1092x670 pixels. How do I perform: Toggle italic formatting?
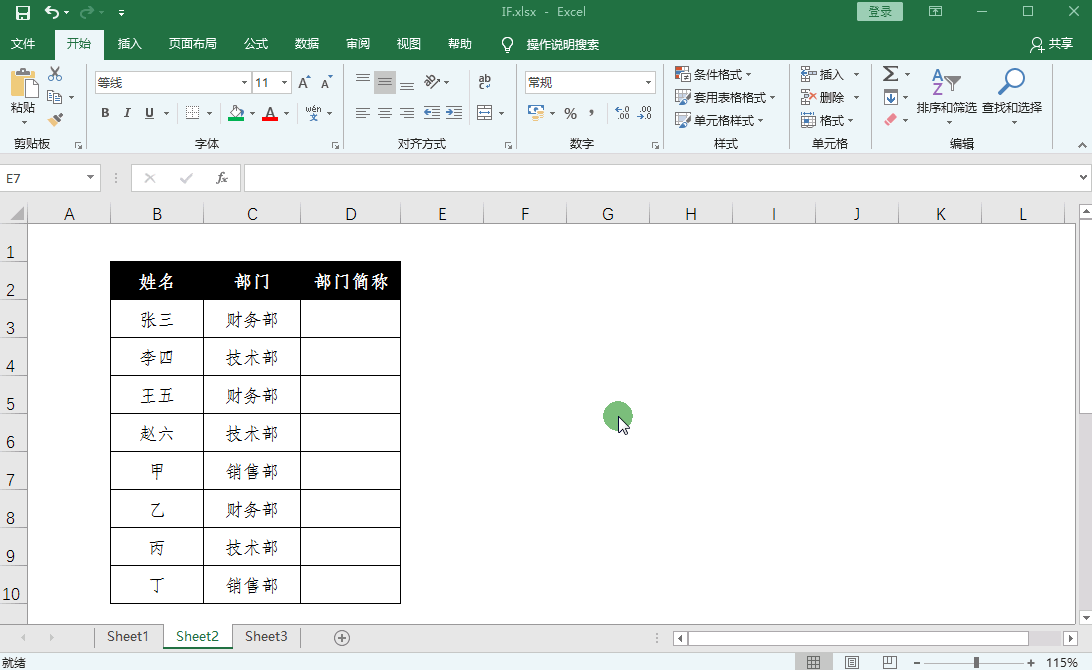pos(127,113)
